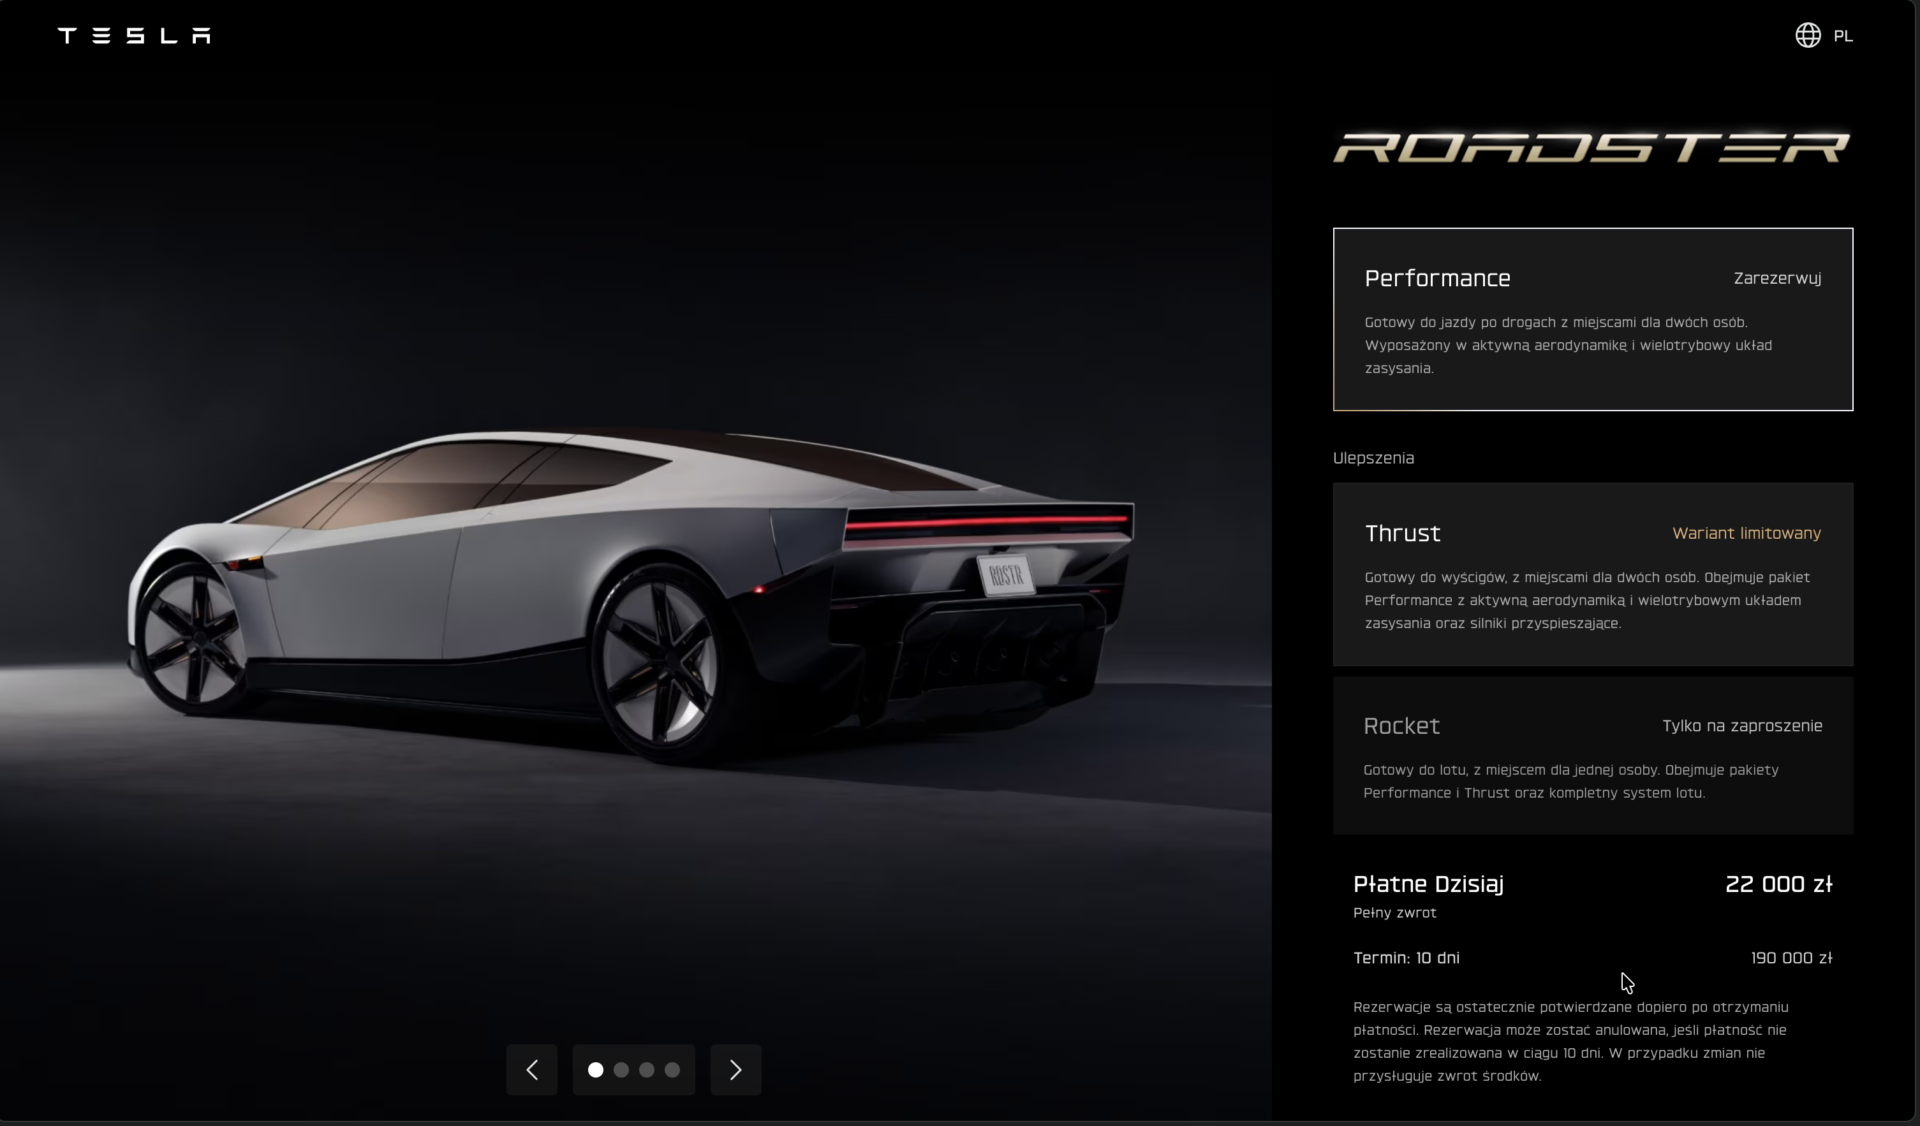Click the Roadster car image

coord(632,596)
